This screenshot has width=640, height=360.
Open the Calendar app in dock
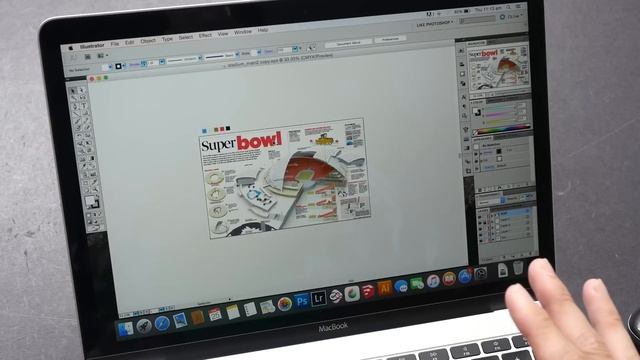point(215,314)
